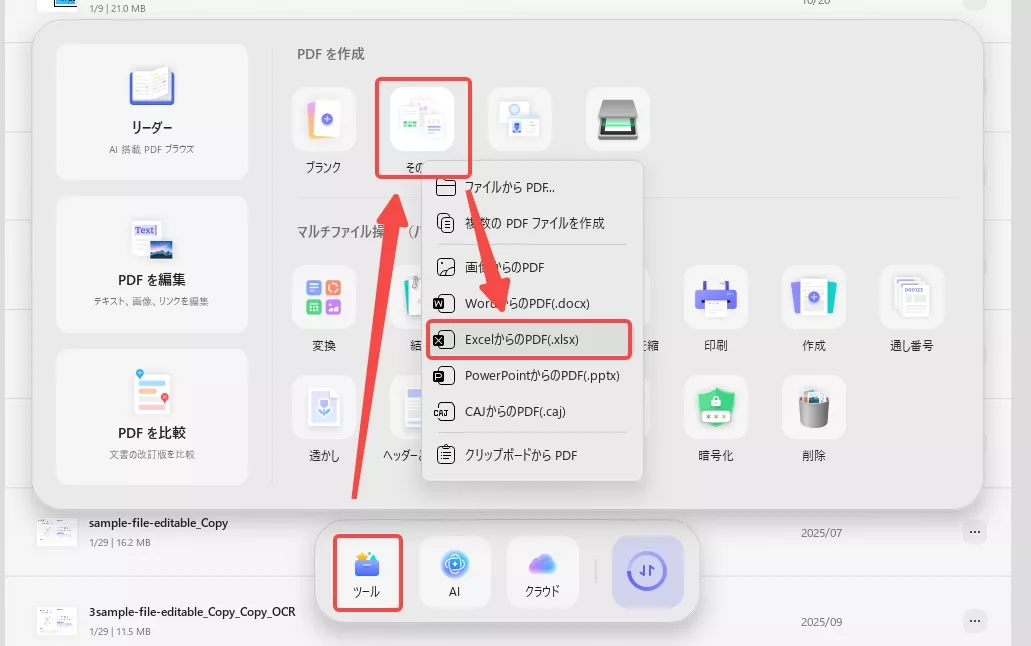This screenshot has height=646, width=1031.
Task: Click the CAJ icon in the menu
Action: (x=444, y=412)
